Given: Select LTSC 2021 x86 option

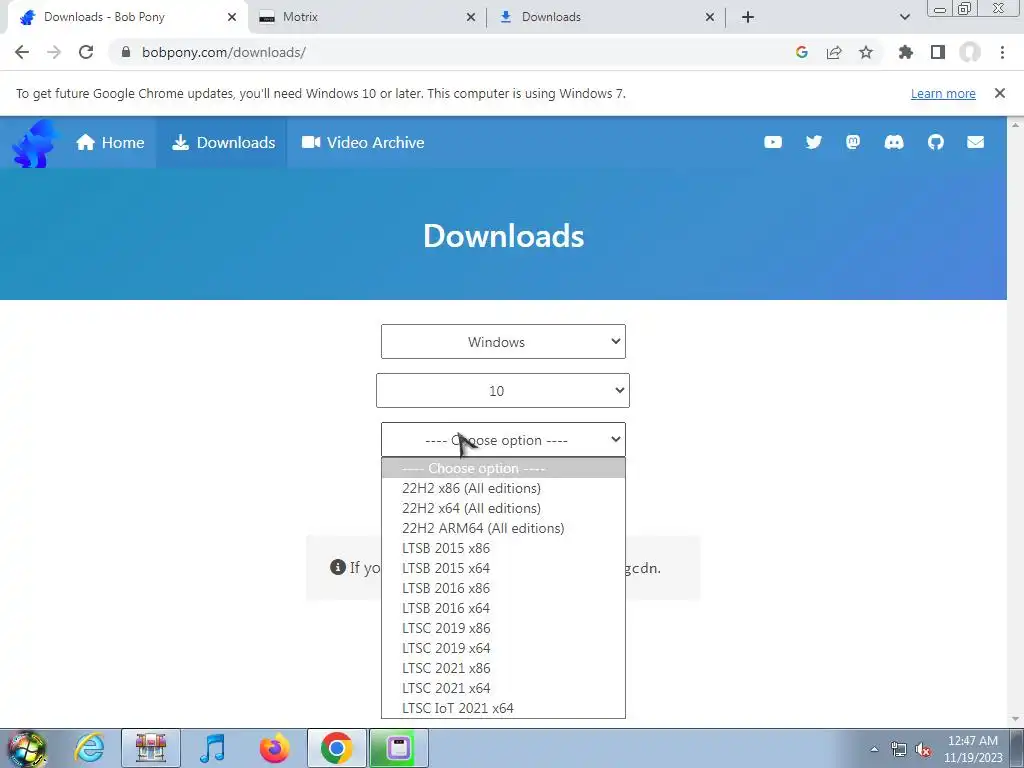Looking at the screenshot, I should pyautogui.click(x=503, y=668).
